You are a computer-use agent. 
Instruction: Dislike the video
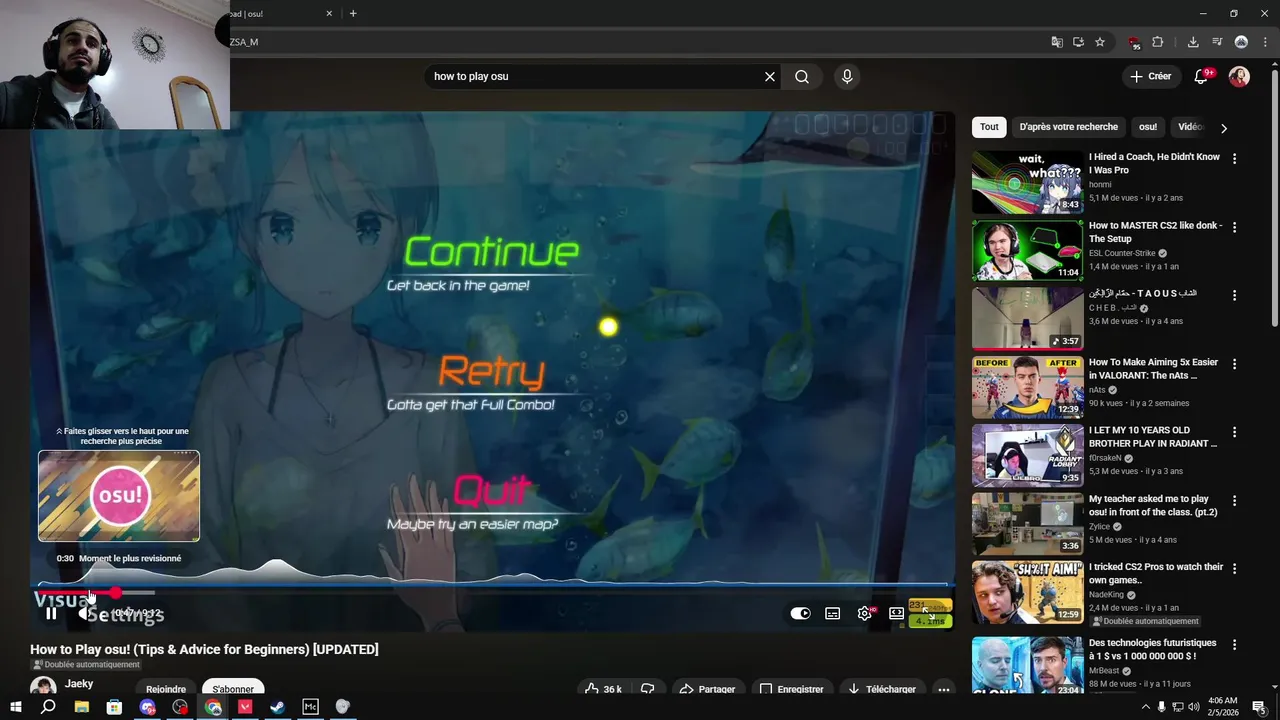click(647, 689)
